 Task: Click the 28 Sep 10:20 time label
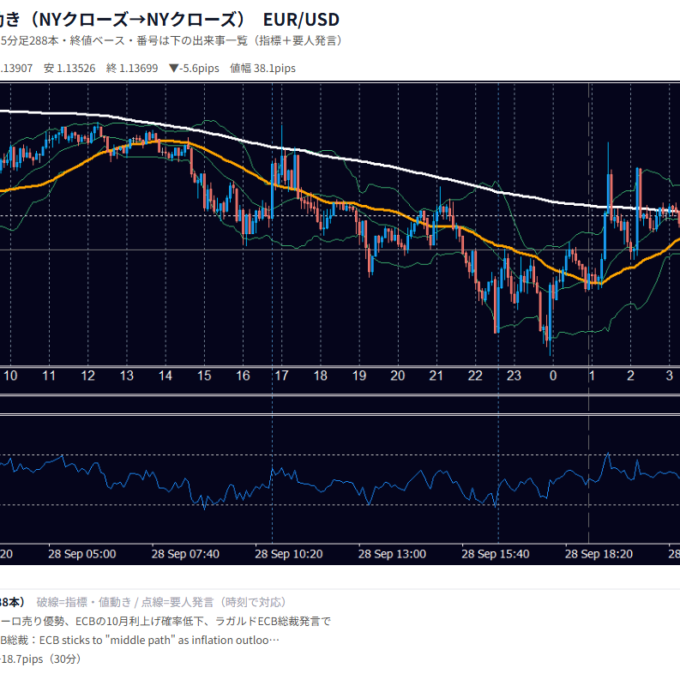(x=289, y=554)
